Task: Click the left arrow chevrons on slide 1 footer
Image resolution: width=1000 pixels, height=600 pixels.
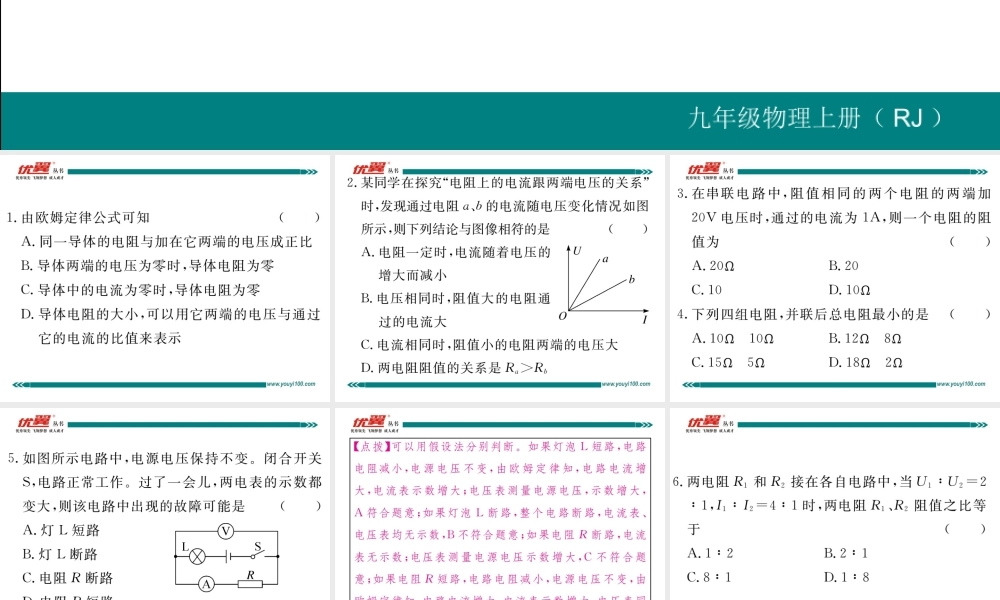Action: pos(18,384)
